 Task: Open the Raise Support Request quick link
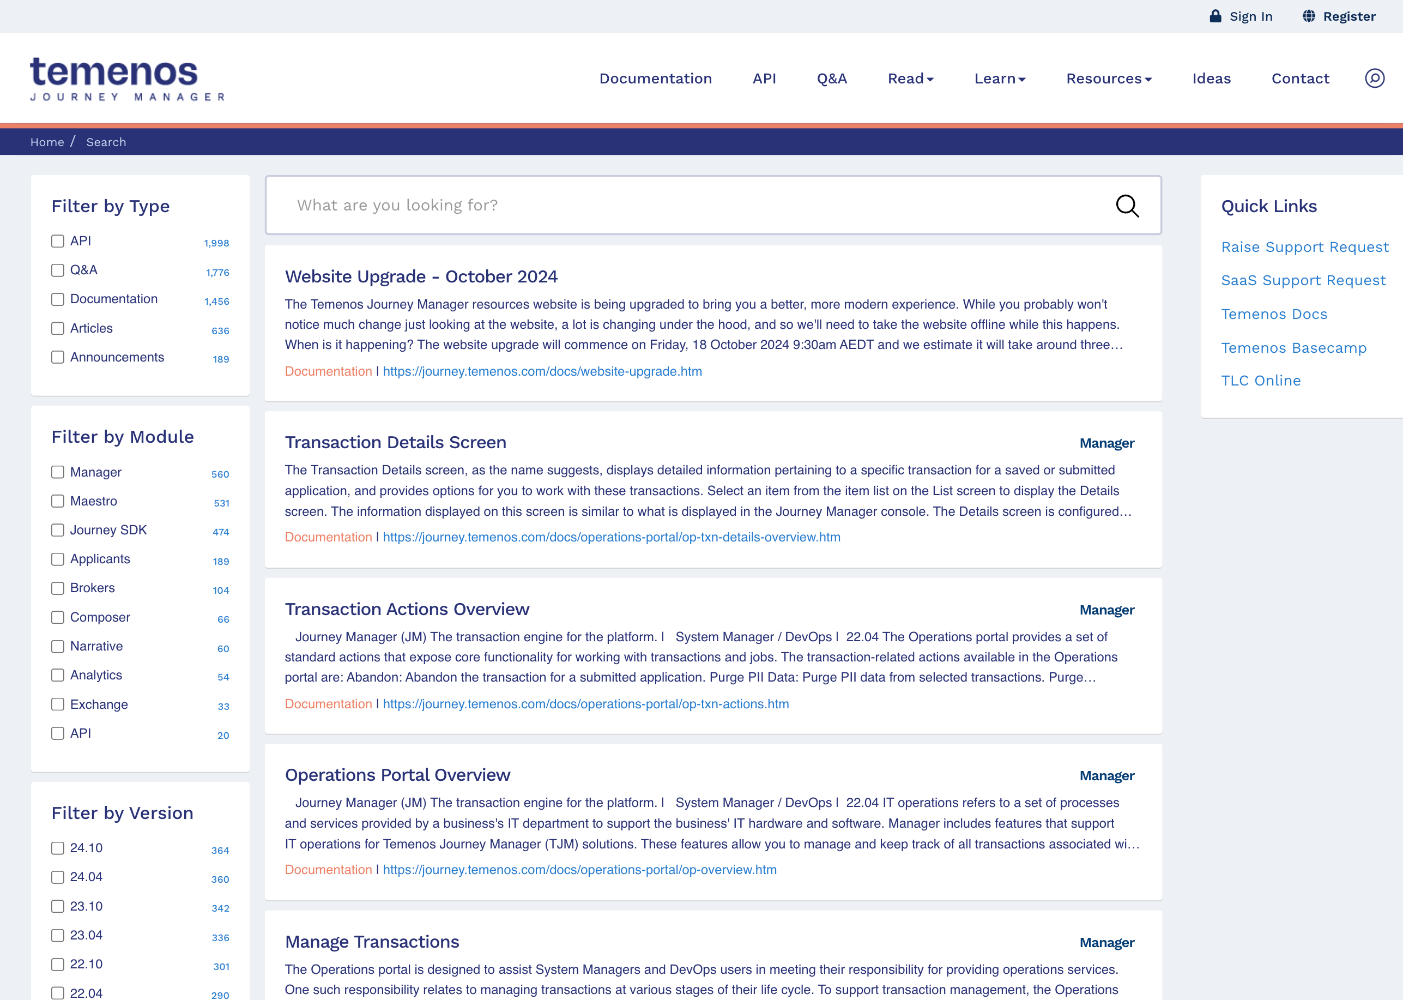tap(1304, 247)
